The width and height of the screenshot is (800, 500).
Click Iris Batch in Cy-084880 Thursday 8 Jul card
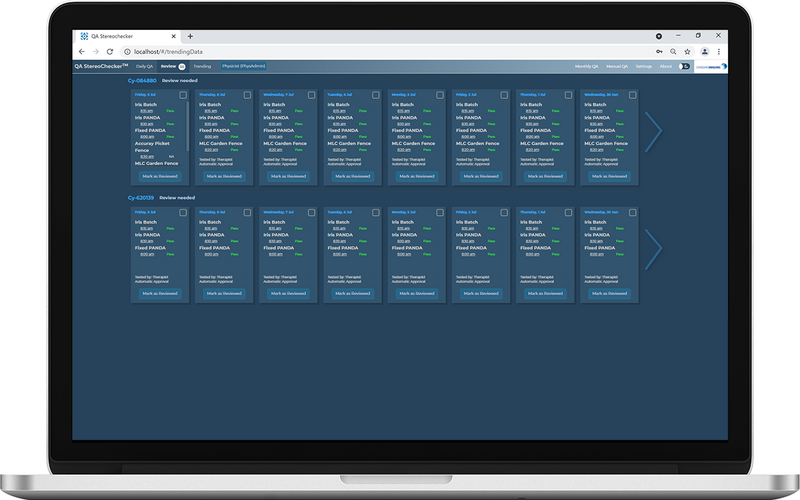pyautogui.click(x=210, y=105)
